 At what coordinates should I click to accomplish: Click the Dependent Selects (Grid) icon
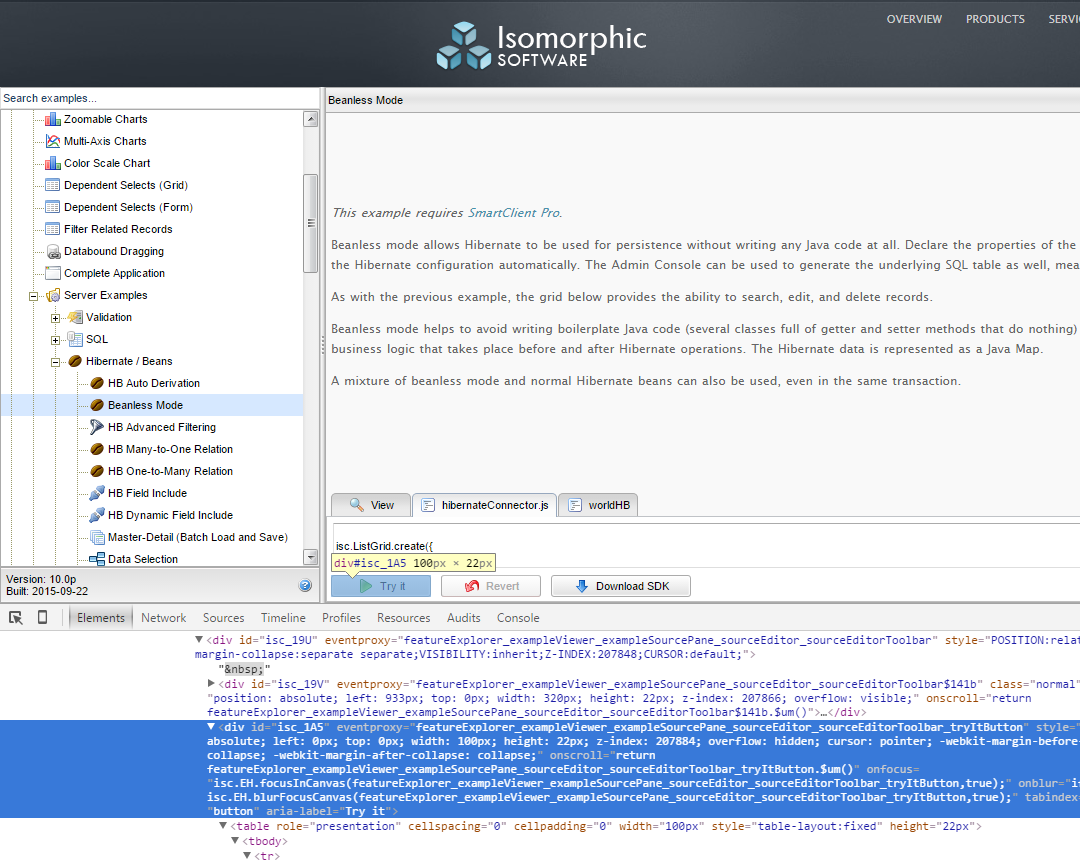tap(53, 185)
